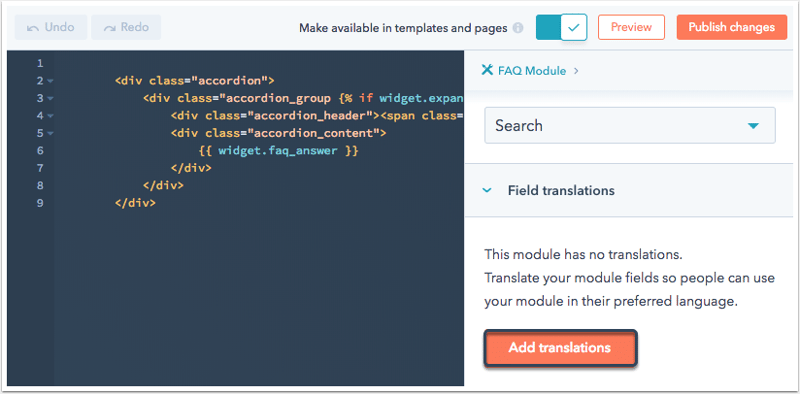Viewport: 800px width, 394px height.
Task: Click the chevron after FAQ Module breadcrumb
Action: tap(576, 71)
